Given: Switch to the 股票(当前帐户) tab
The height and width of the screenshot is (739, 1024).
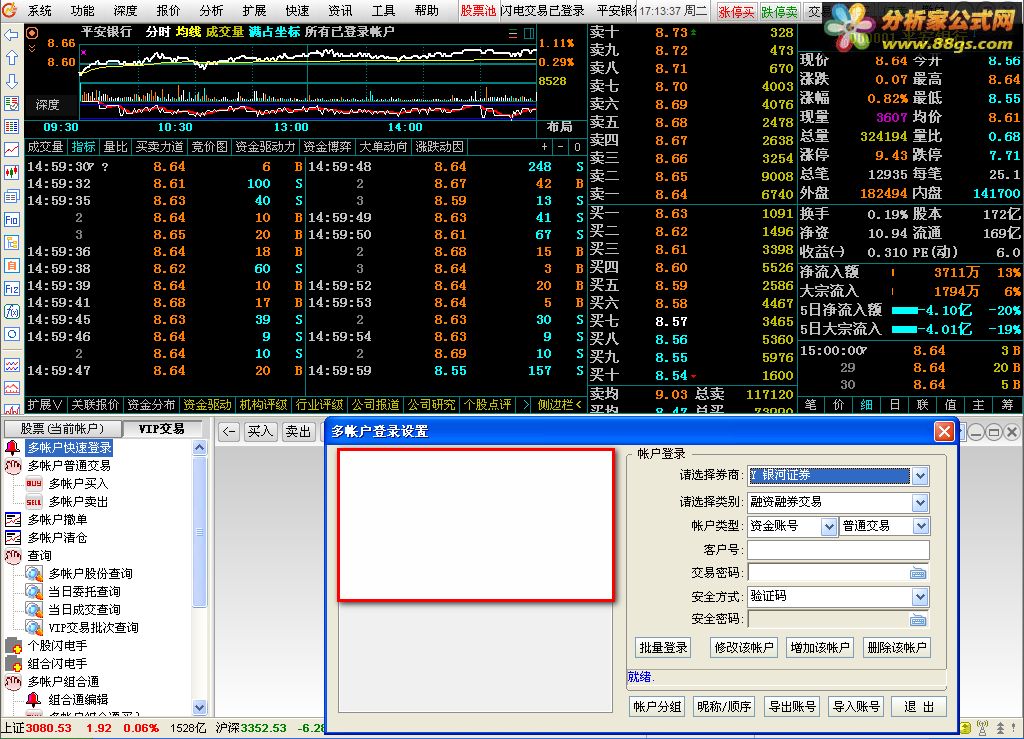Looking at the screenshot, I should [x=62, y=429].
